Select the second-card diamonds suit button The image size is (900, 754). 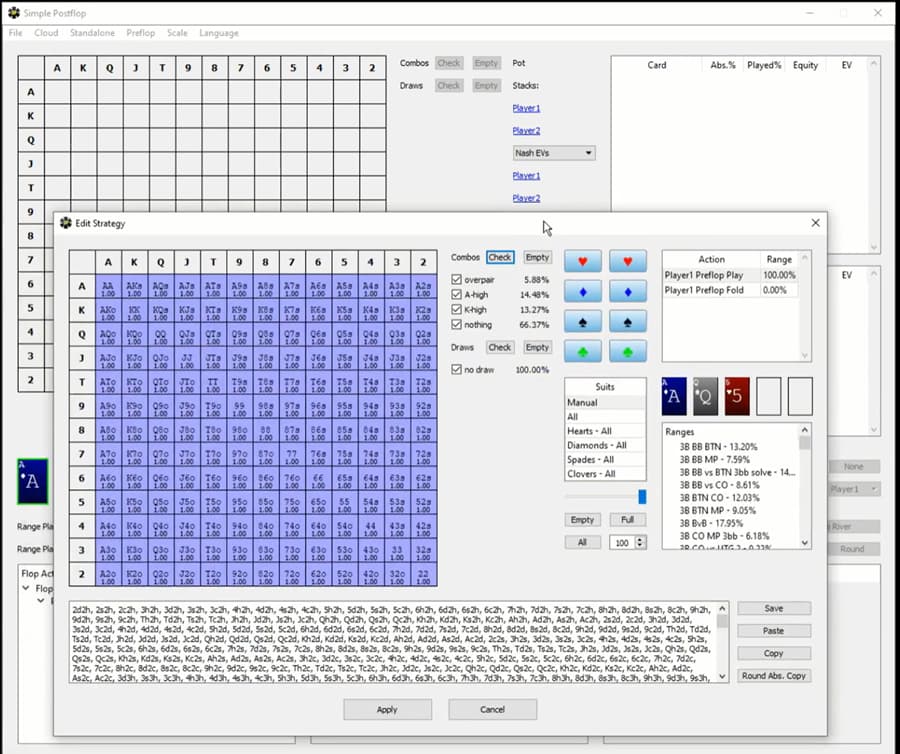coord(627,292)
